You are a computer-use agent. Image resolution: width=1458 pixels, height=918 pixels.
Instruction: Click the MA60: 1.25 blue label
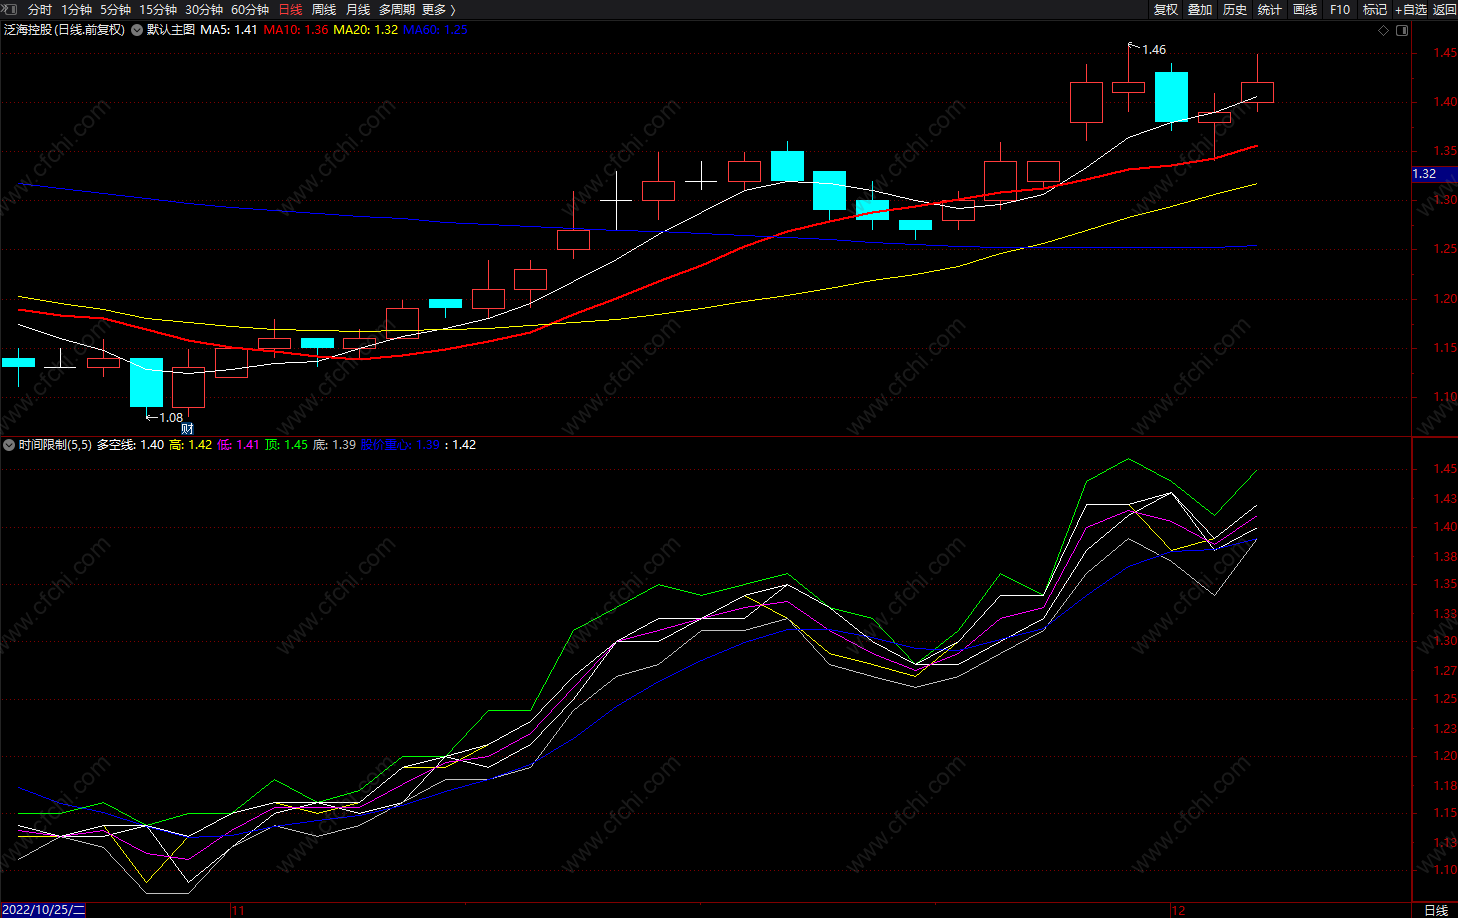[435, 30]
